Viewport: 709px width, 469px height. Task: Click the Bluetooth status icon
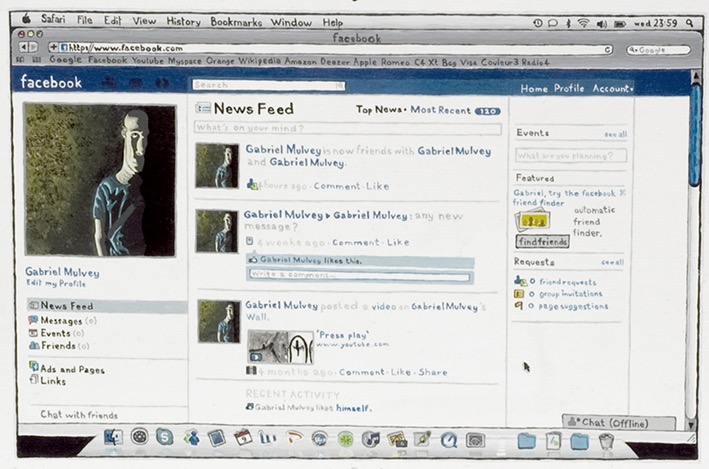[x=568, y=23]
